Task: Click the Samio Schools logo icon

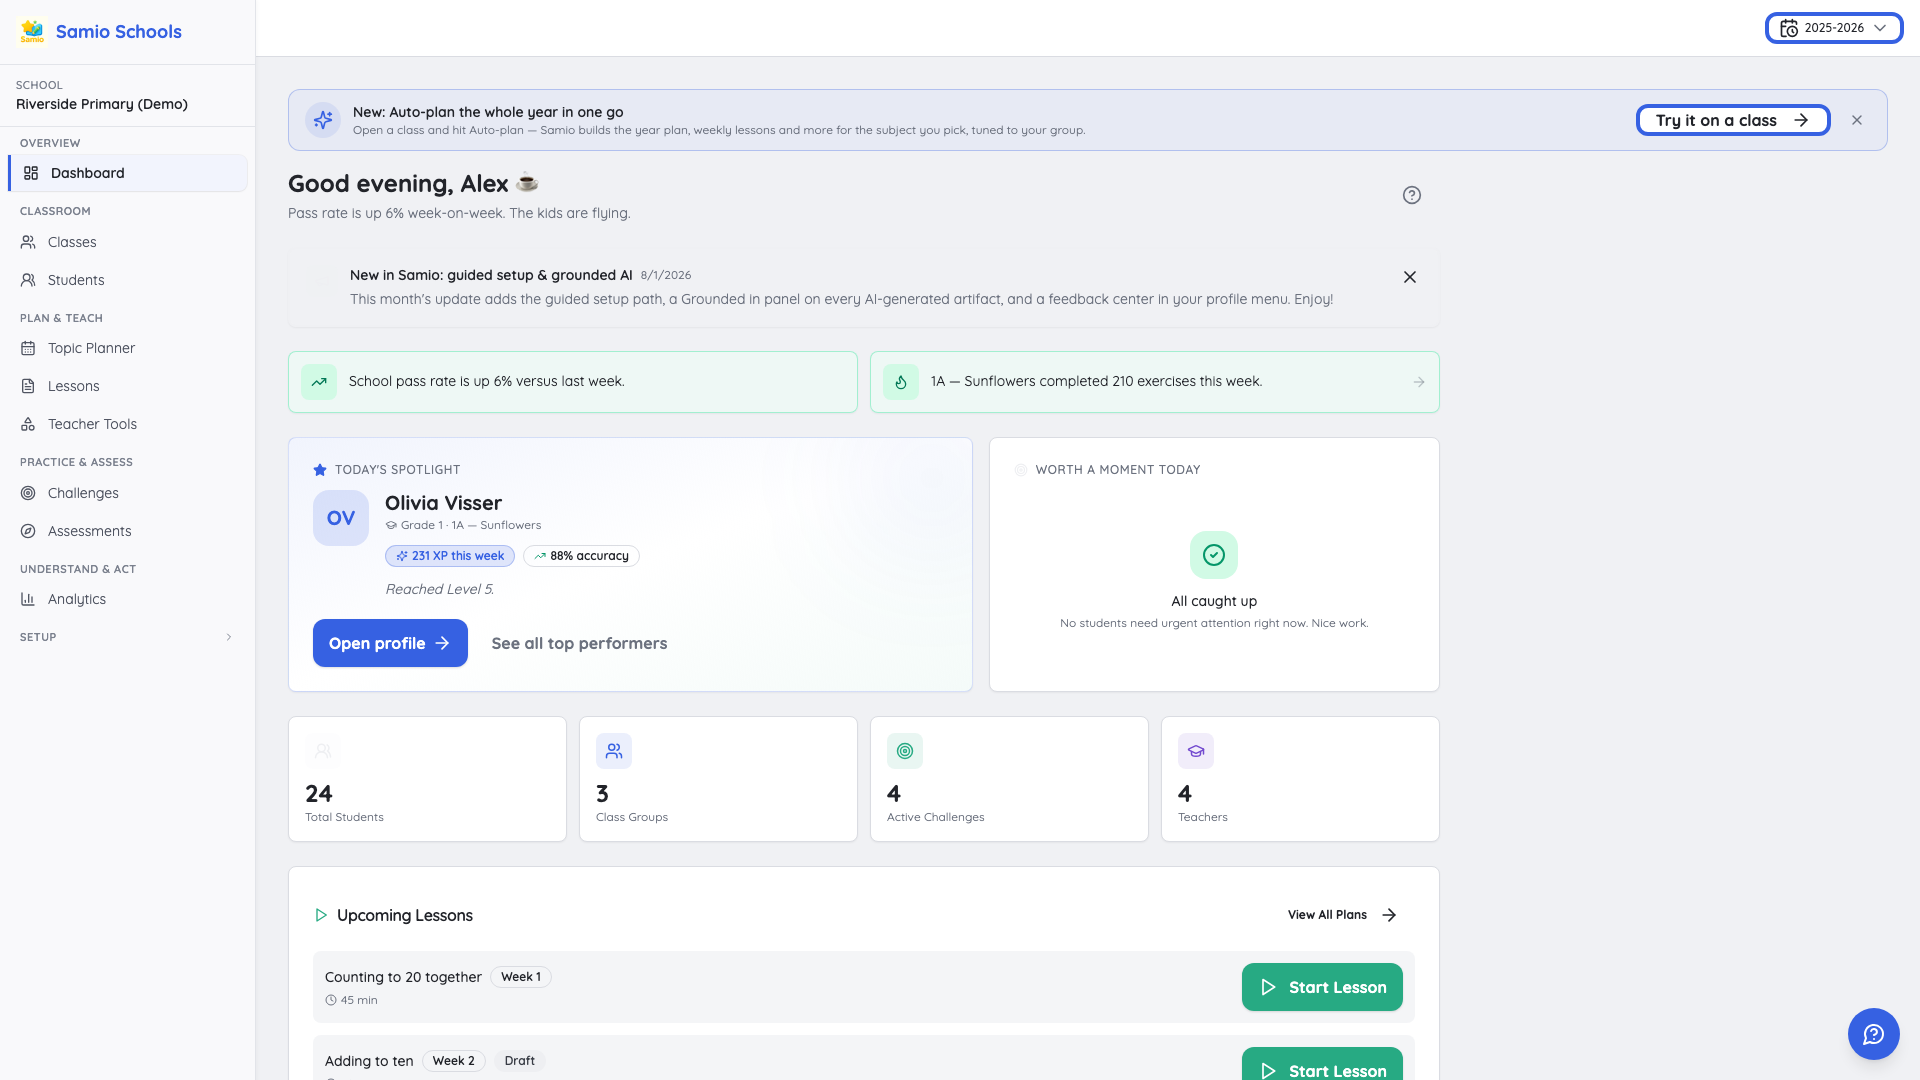Action: pyautogui.click(x=32, y=31)
